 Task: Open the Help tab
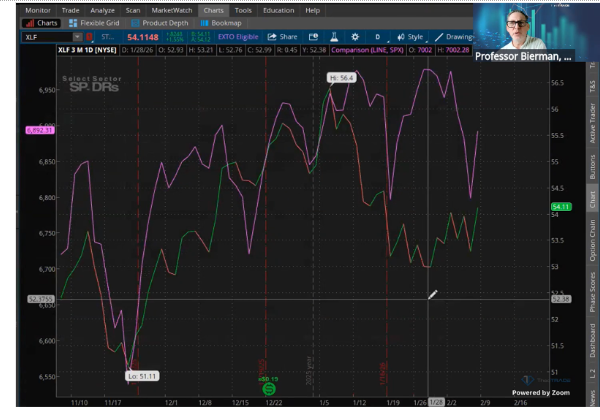[x=312, y=10]
